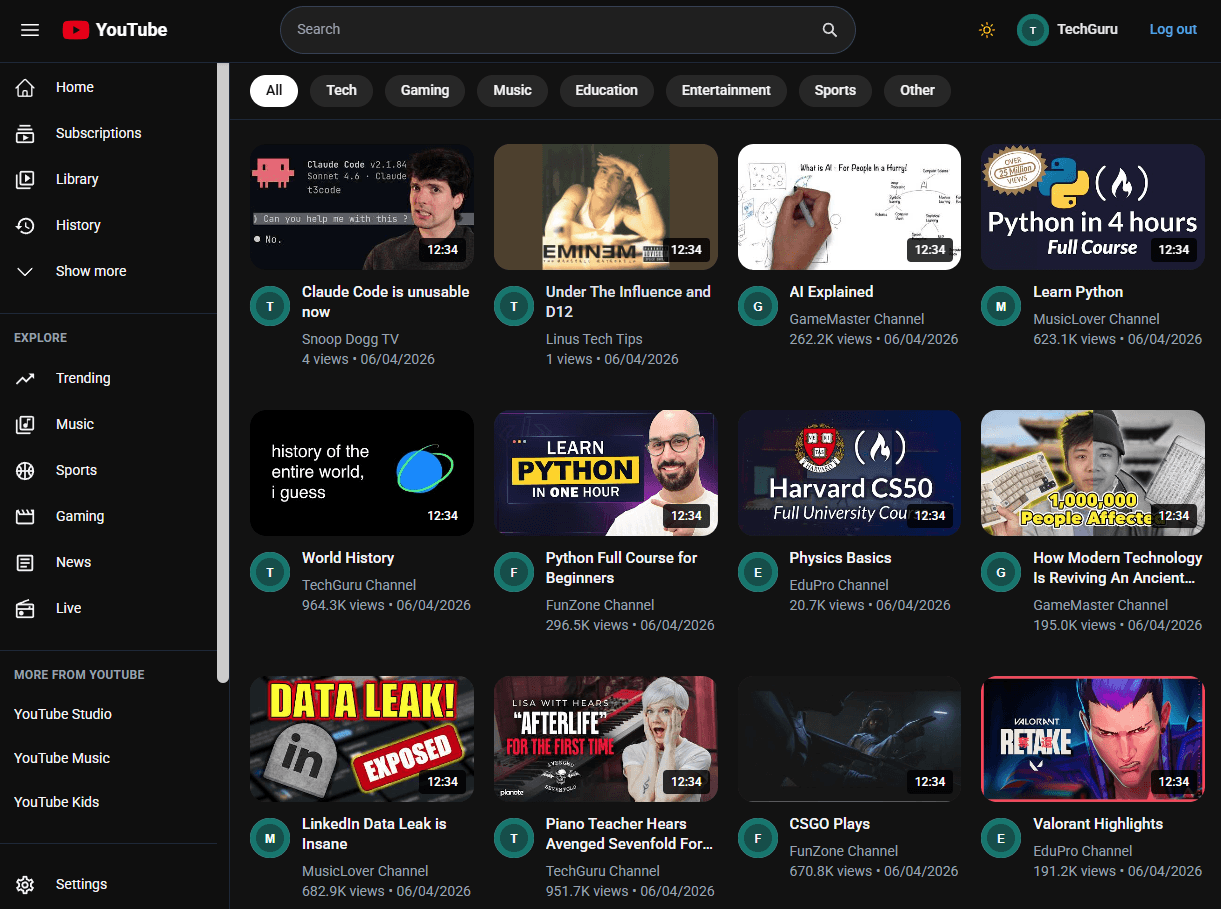
Task: Open the hamburger menu icon
Action: [30, 30]
